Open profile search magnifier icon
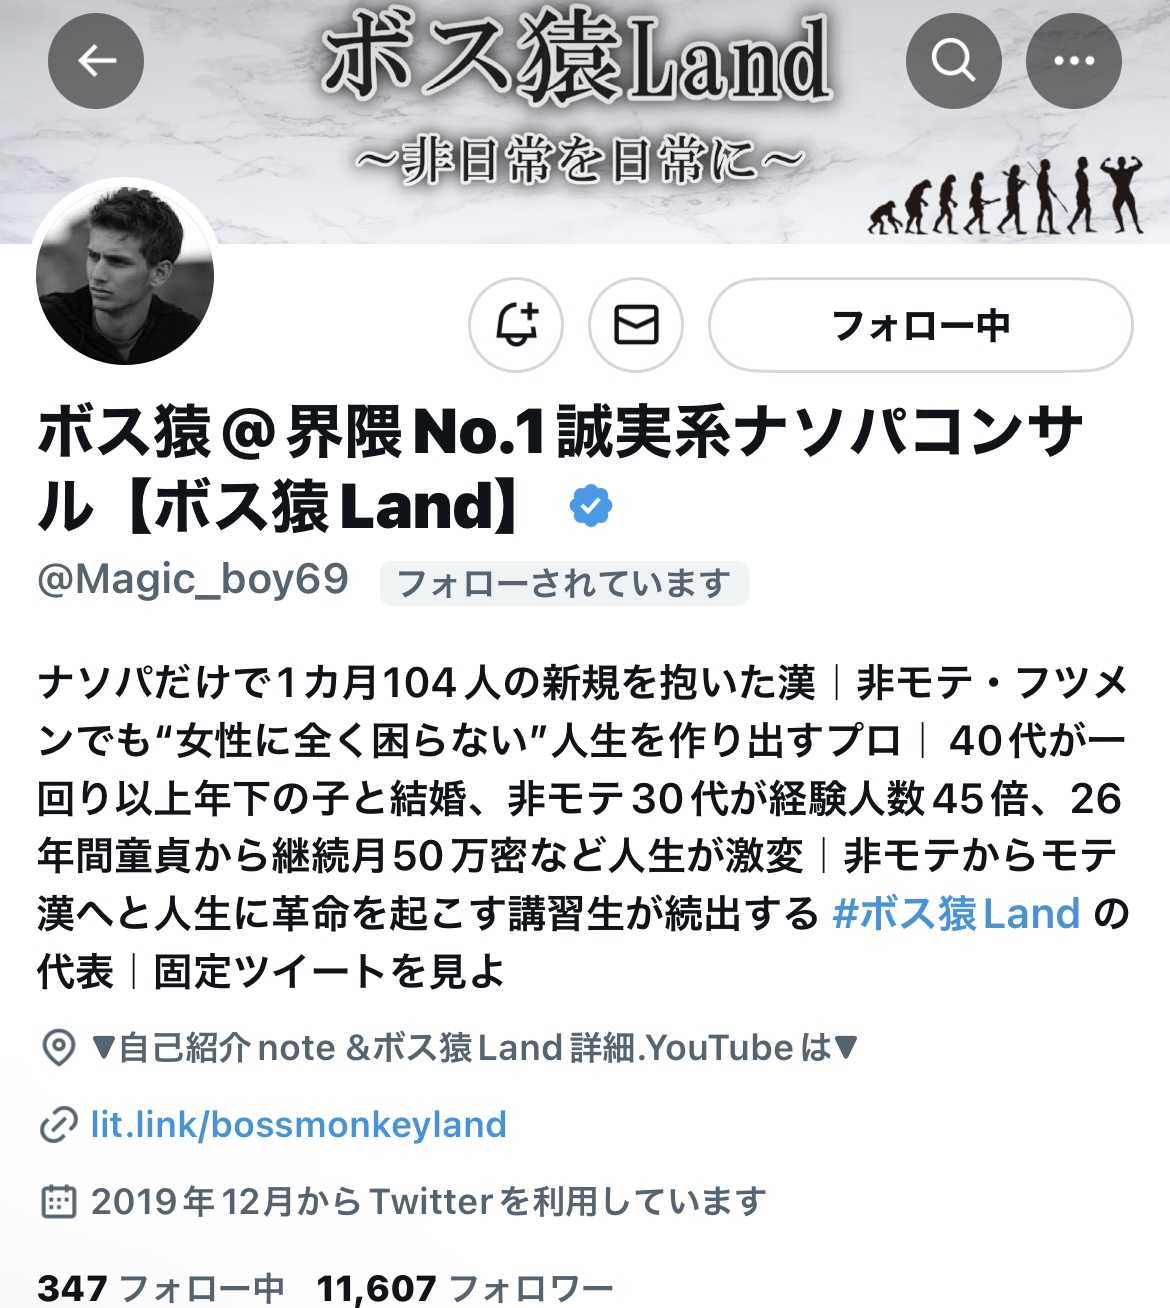 point(954,61)
